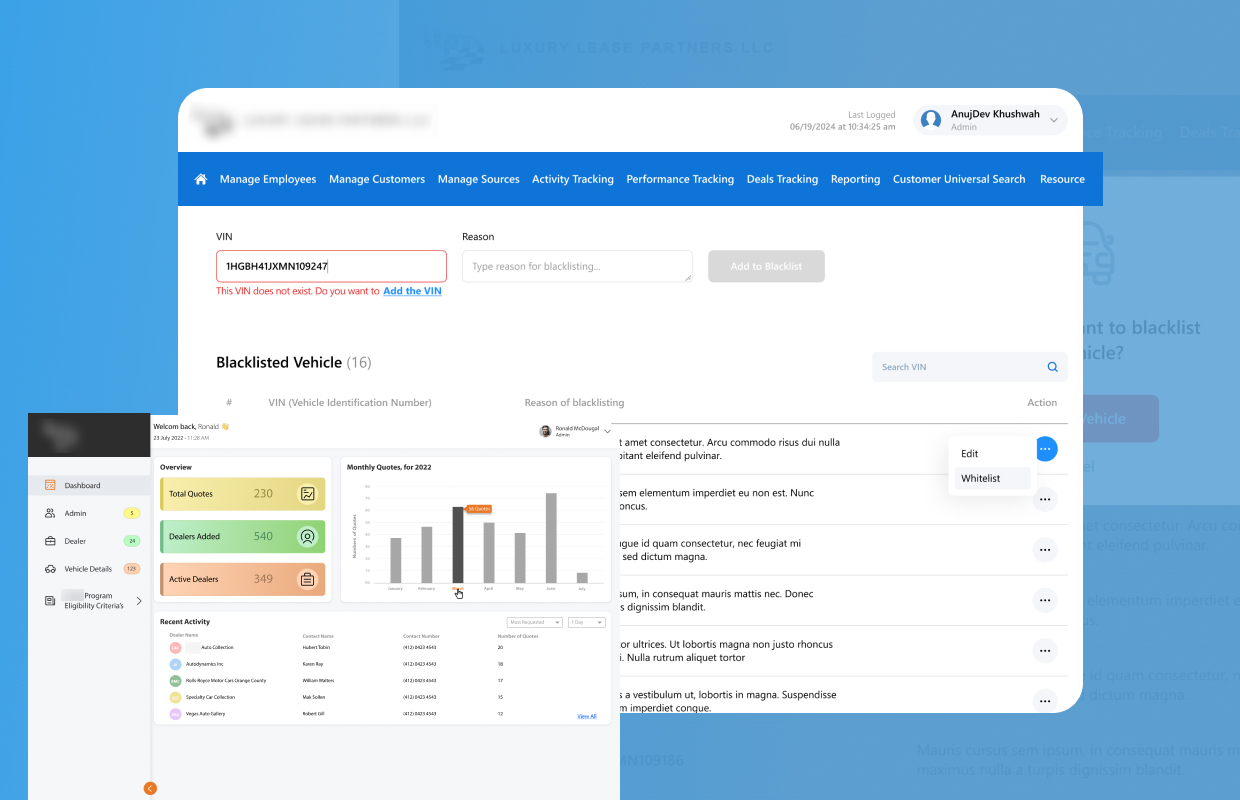Click the Program Eligibility Criteria's icon

(x=50, y=600)
